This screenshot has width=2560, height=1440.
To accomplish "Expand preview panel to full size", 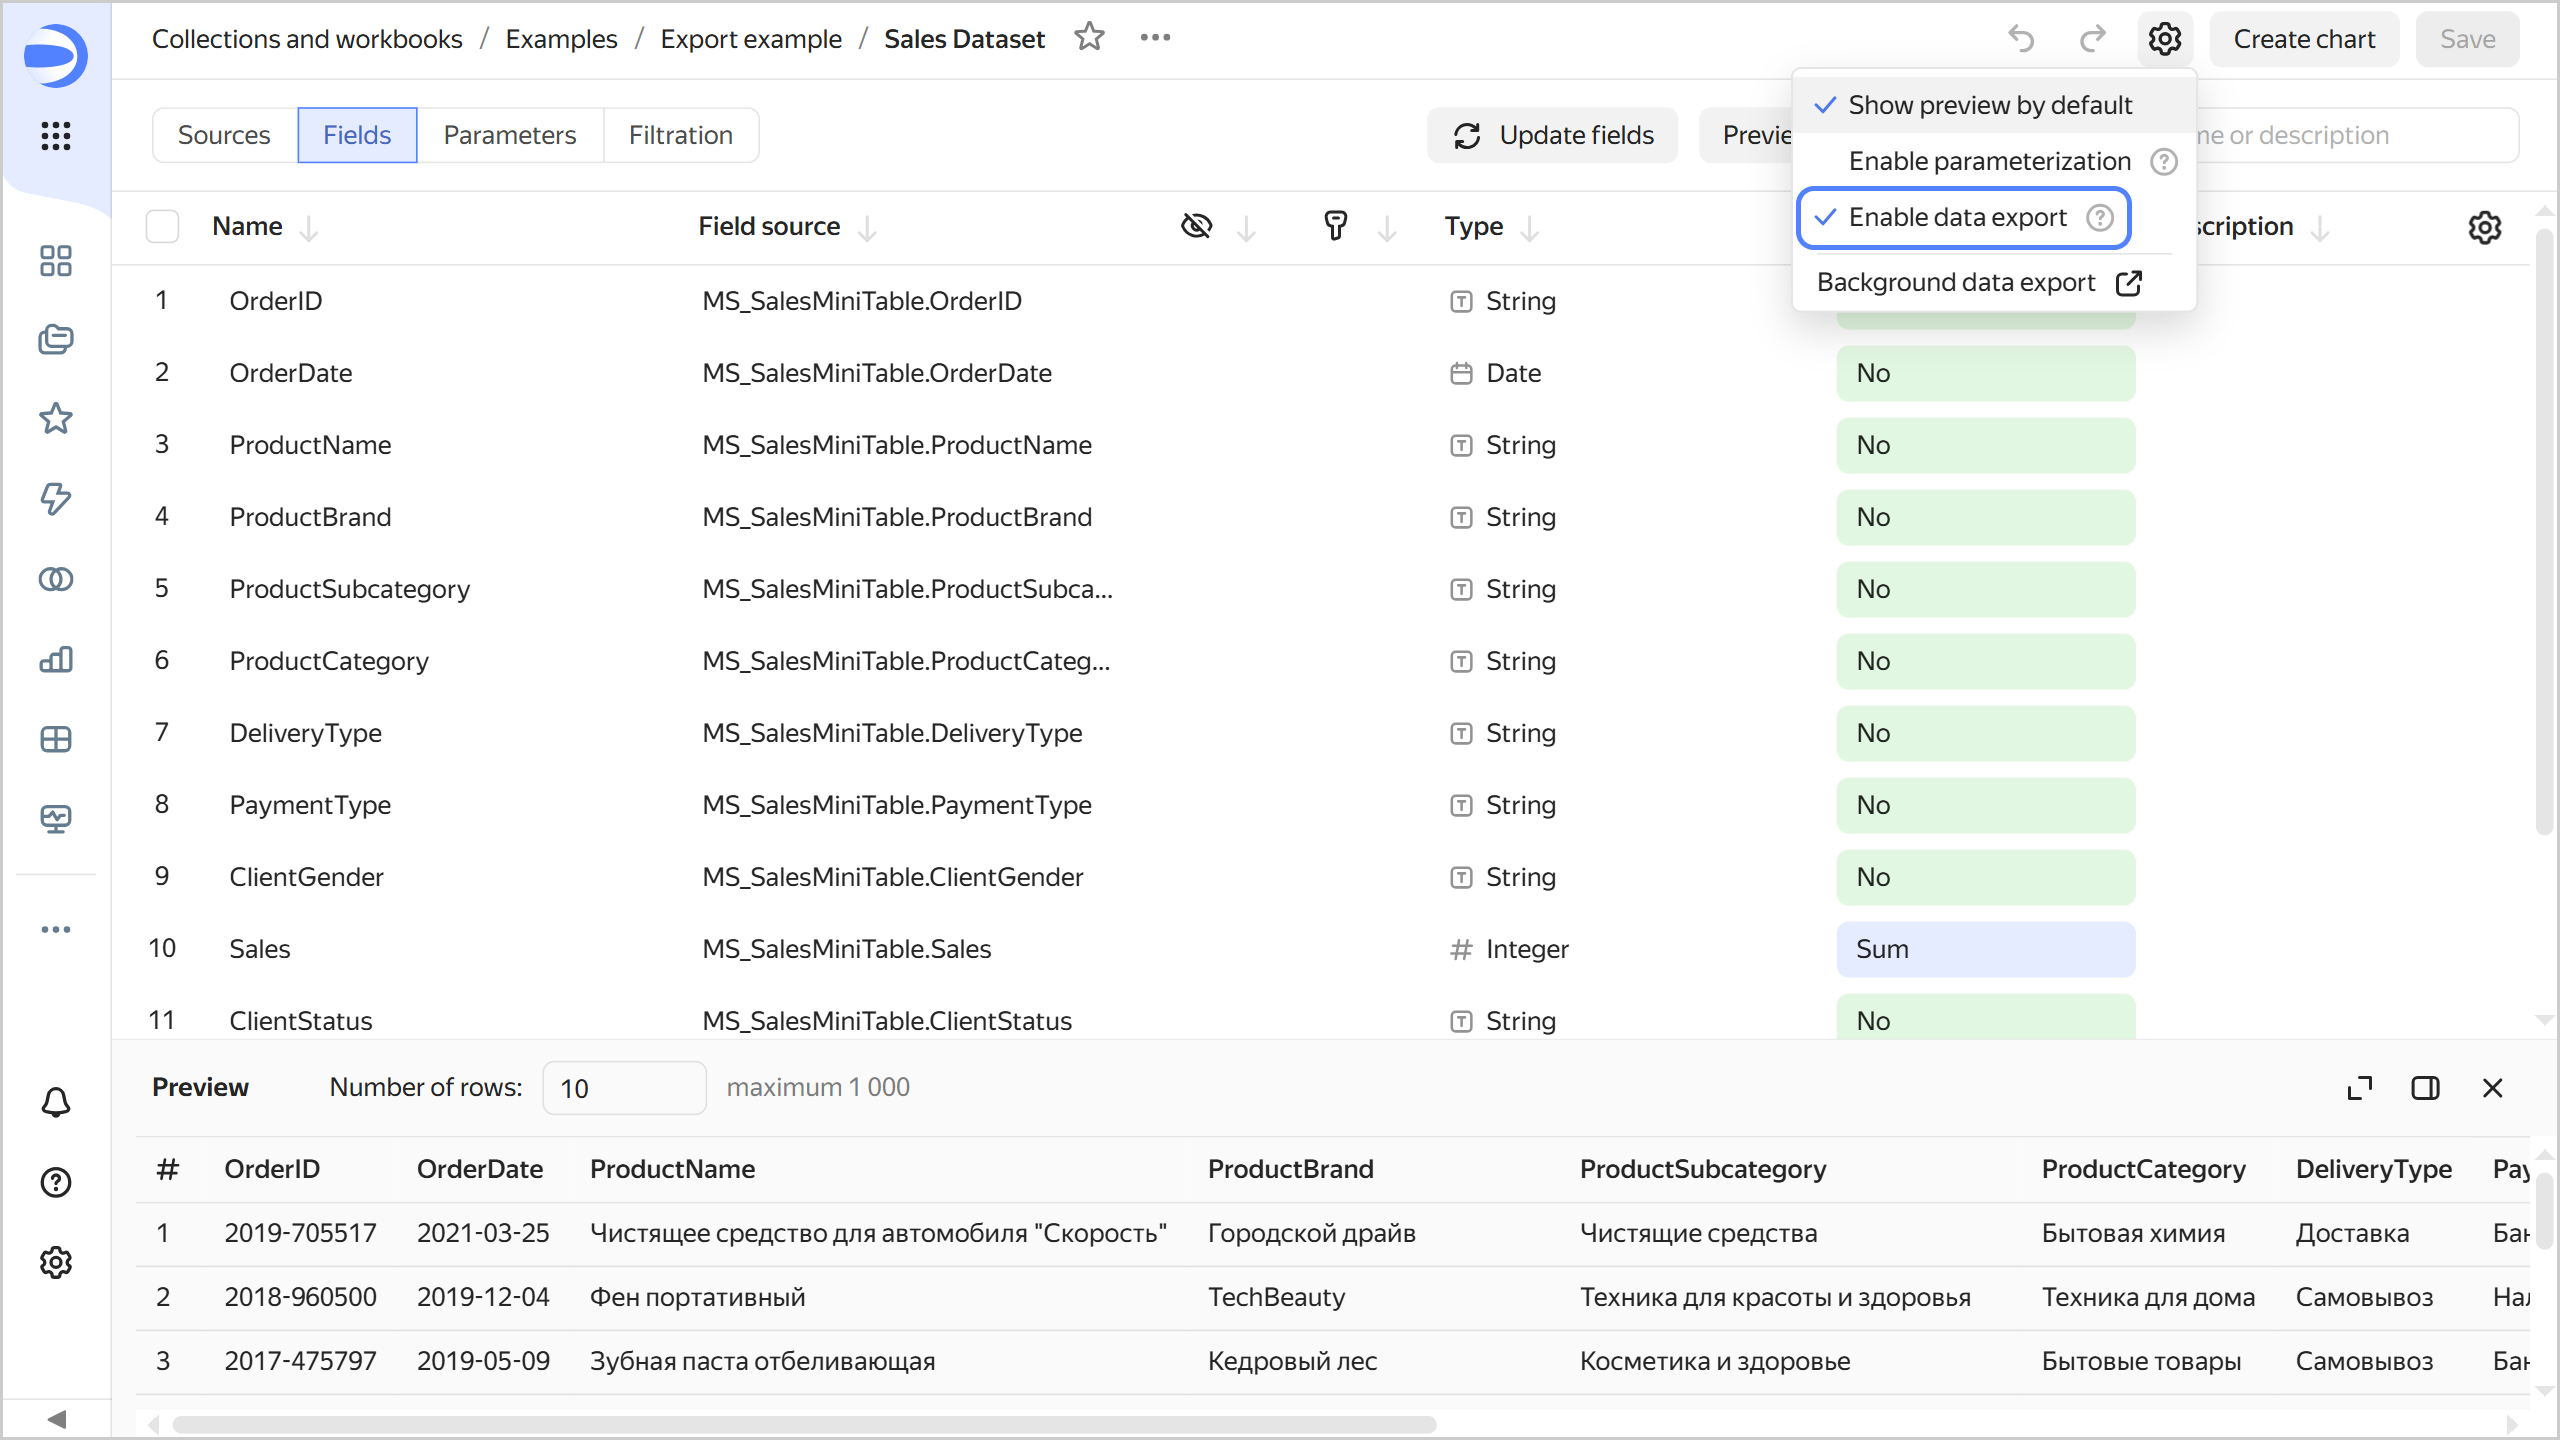I will (x=2359, y=1088).
